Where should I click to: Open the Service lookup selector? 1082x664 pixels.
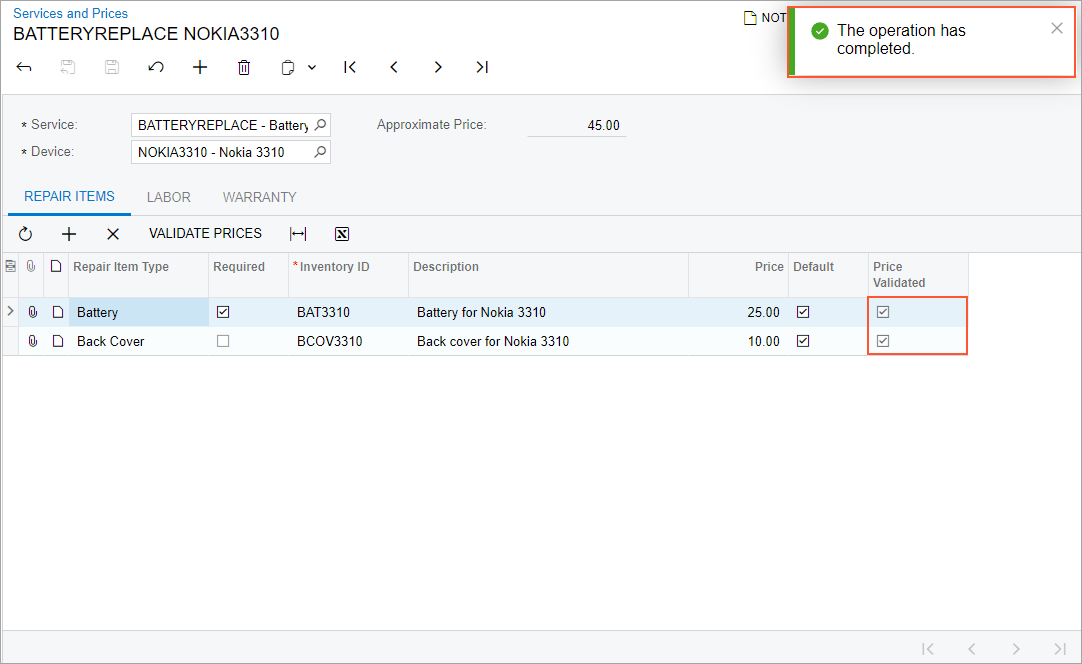point(320,125)
